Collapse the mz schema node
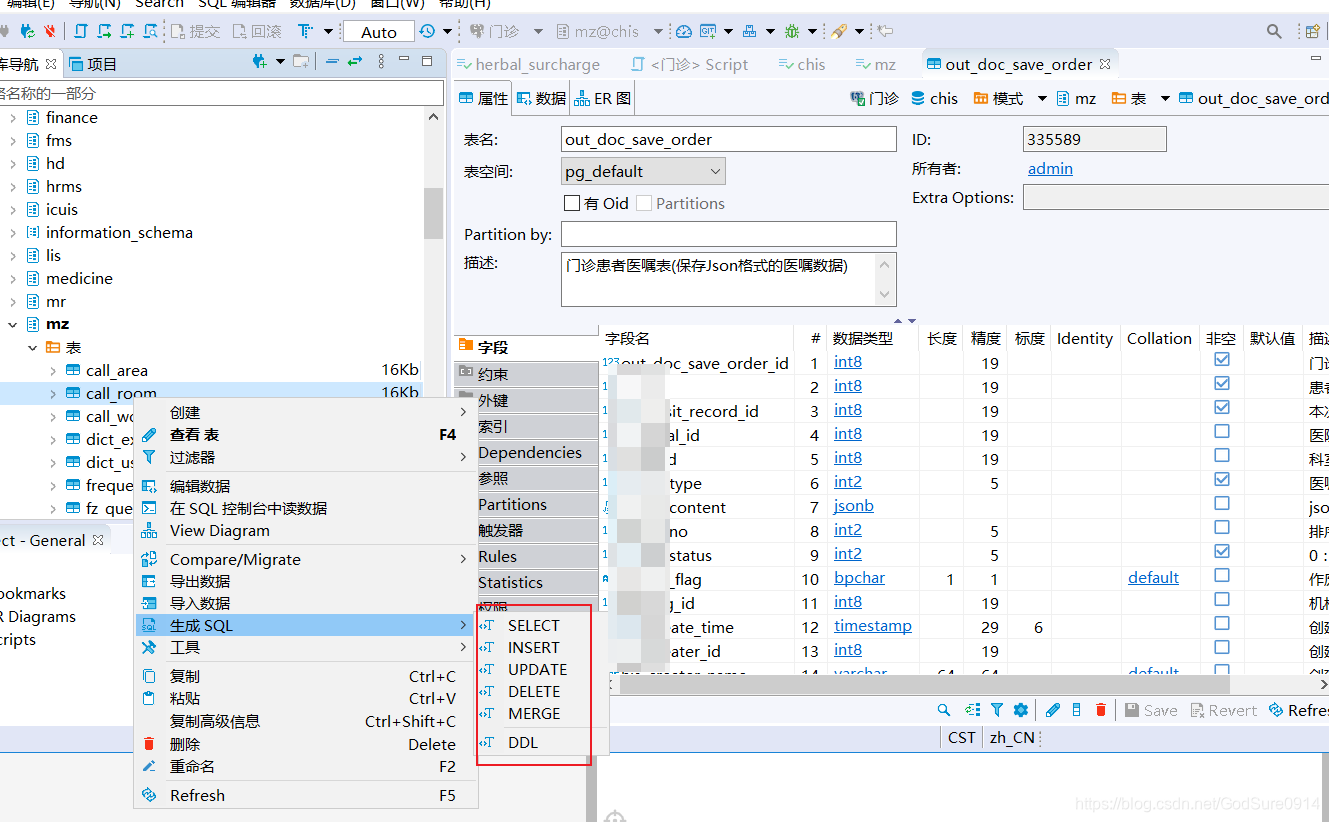1329x822 pixels. click(13, 324)
